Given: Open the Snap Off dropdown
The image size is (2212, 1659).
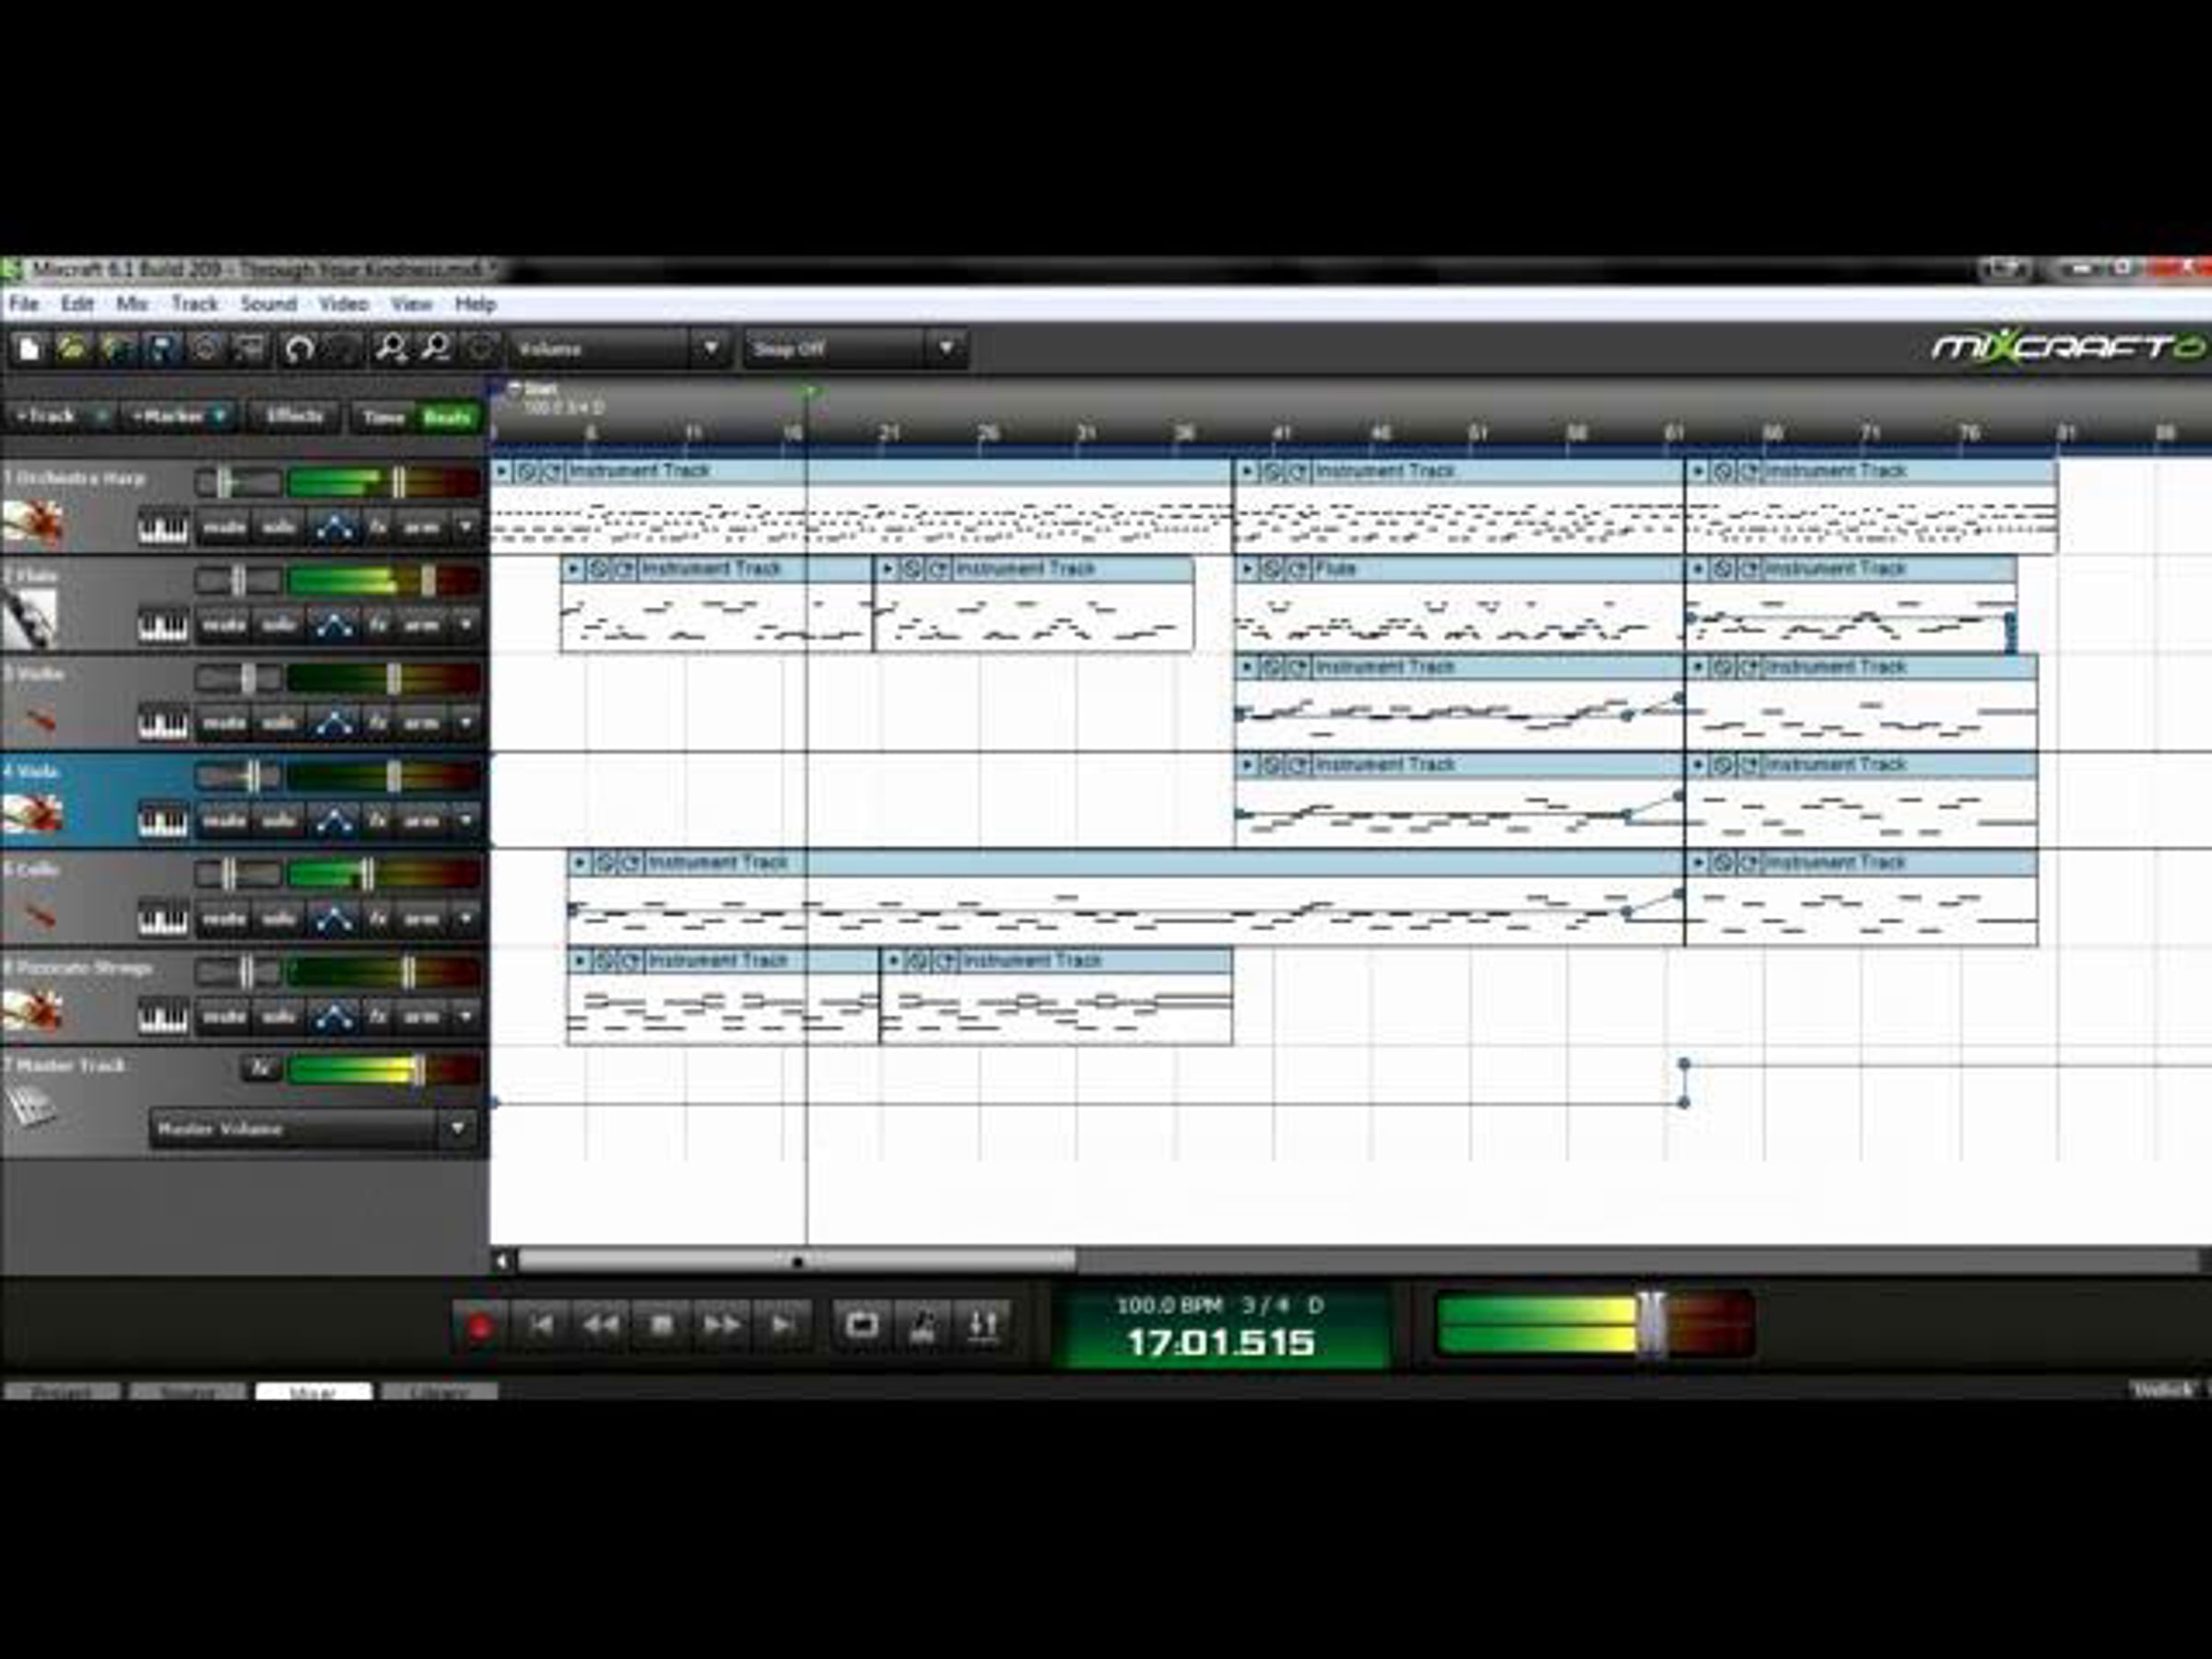Looking at the screenshot, I should [x=945, y=348].
